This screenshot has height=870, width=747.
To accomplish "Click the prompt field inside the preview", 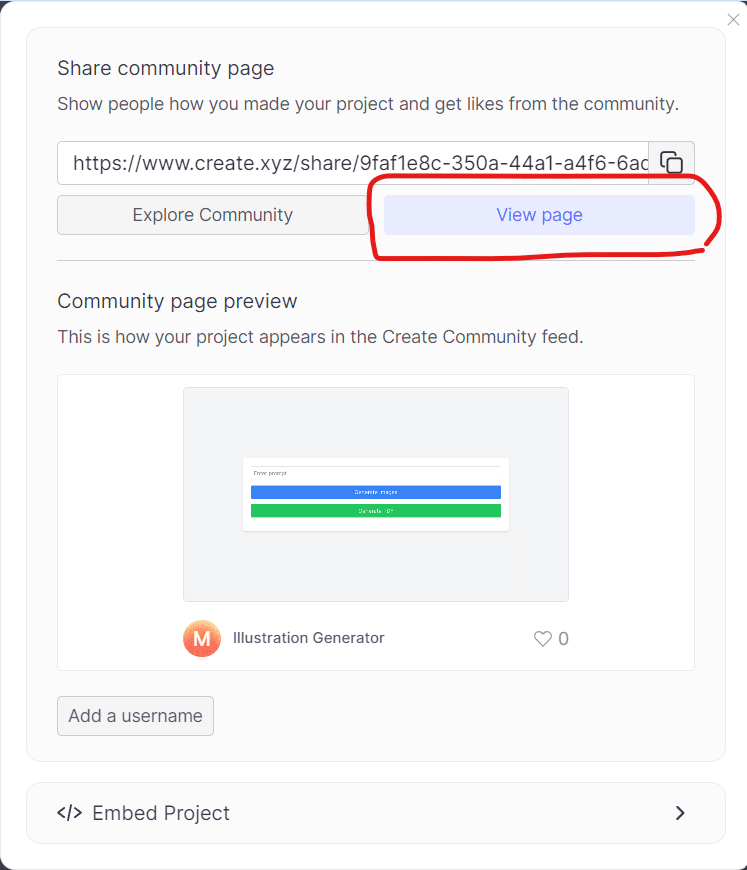I will click(x=376, y=473).
